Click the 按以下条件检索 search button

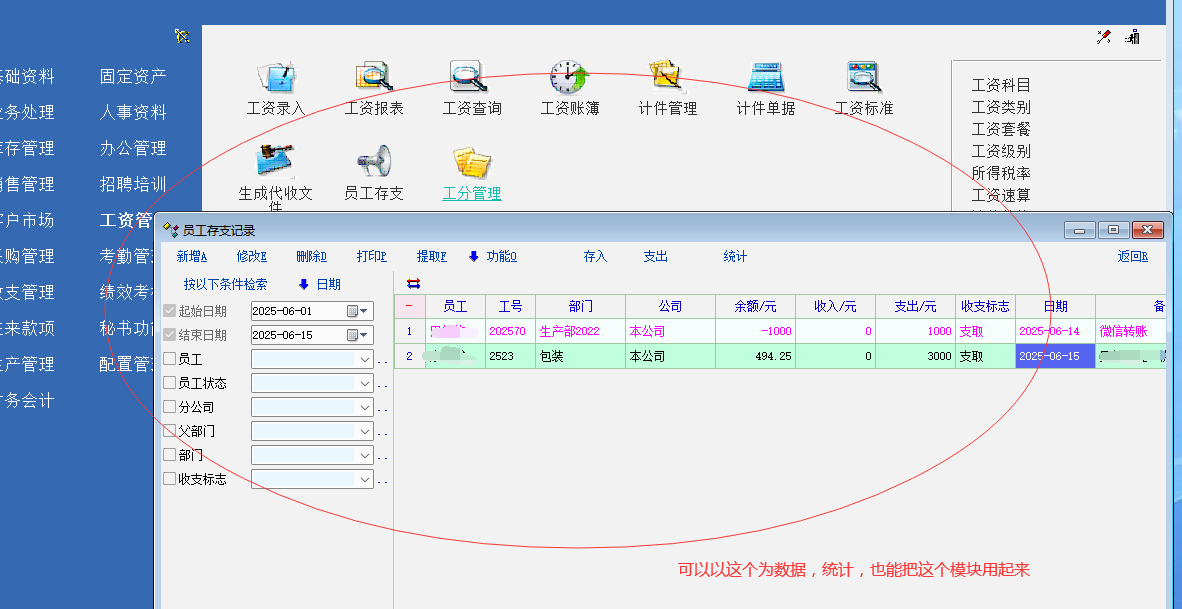[x=225, y=284]
